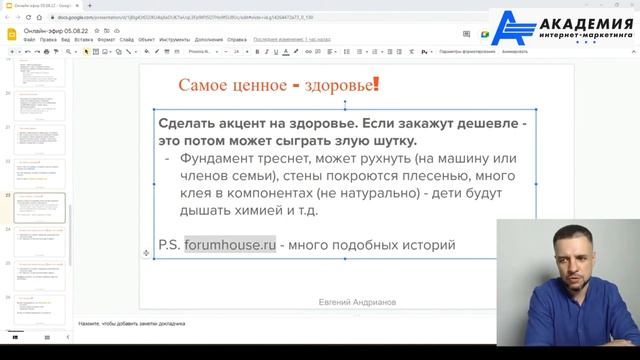
Task: Click the Анимировать button
Action: pos(515,52)
